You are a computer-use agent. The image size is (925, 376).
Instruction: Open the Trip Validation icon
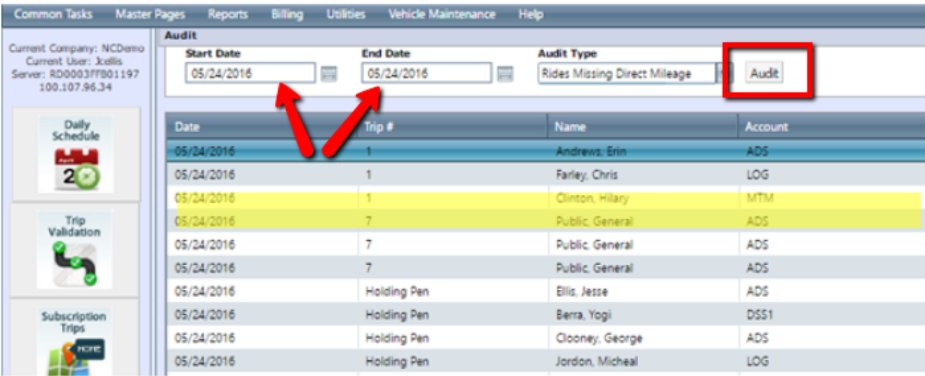74,250
